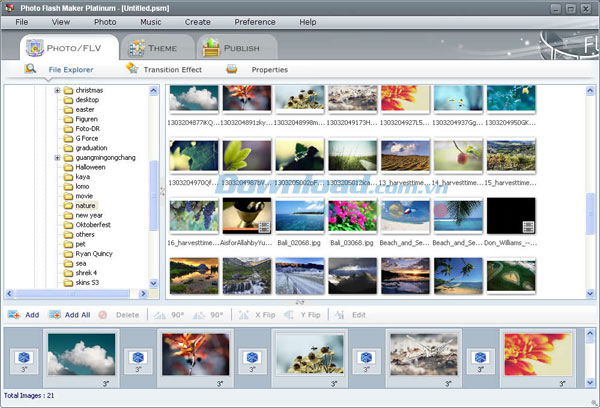Click folder tree scroll up arrow
Screen dimensions: 600x408
pyautogui.click(x=153, y=91)
